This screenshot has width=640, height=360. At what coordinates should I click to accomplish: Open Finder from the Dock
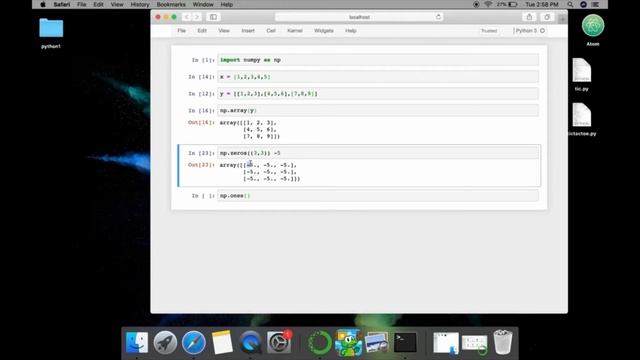coord(137,342)
